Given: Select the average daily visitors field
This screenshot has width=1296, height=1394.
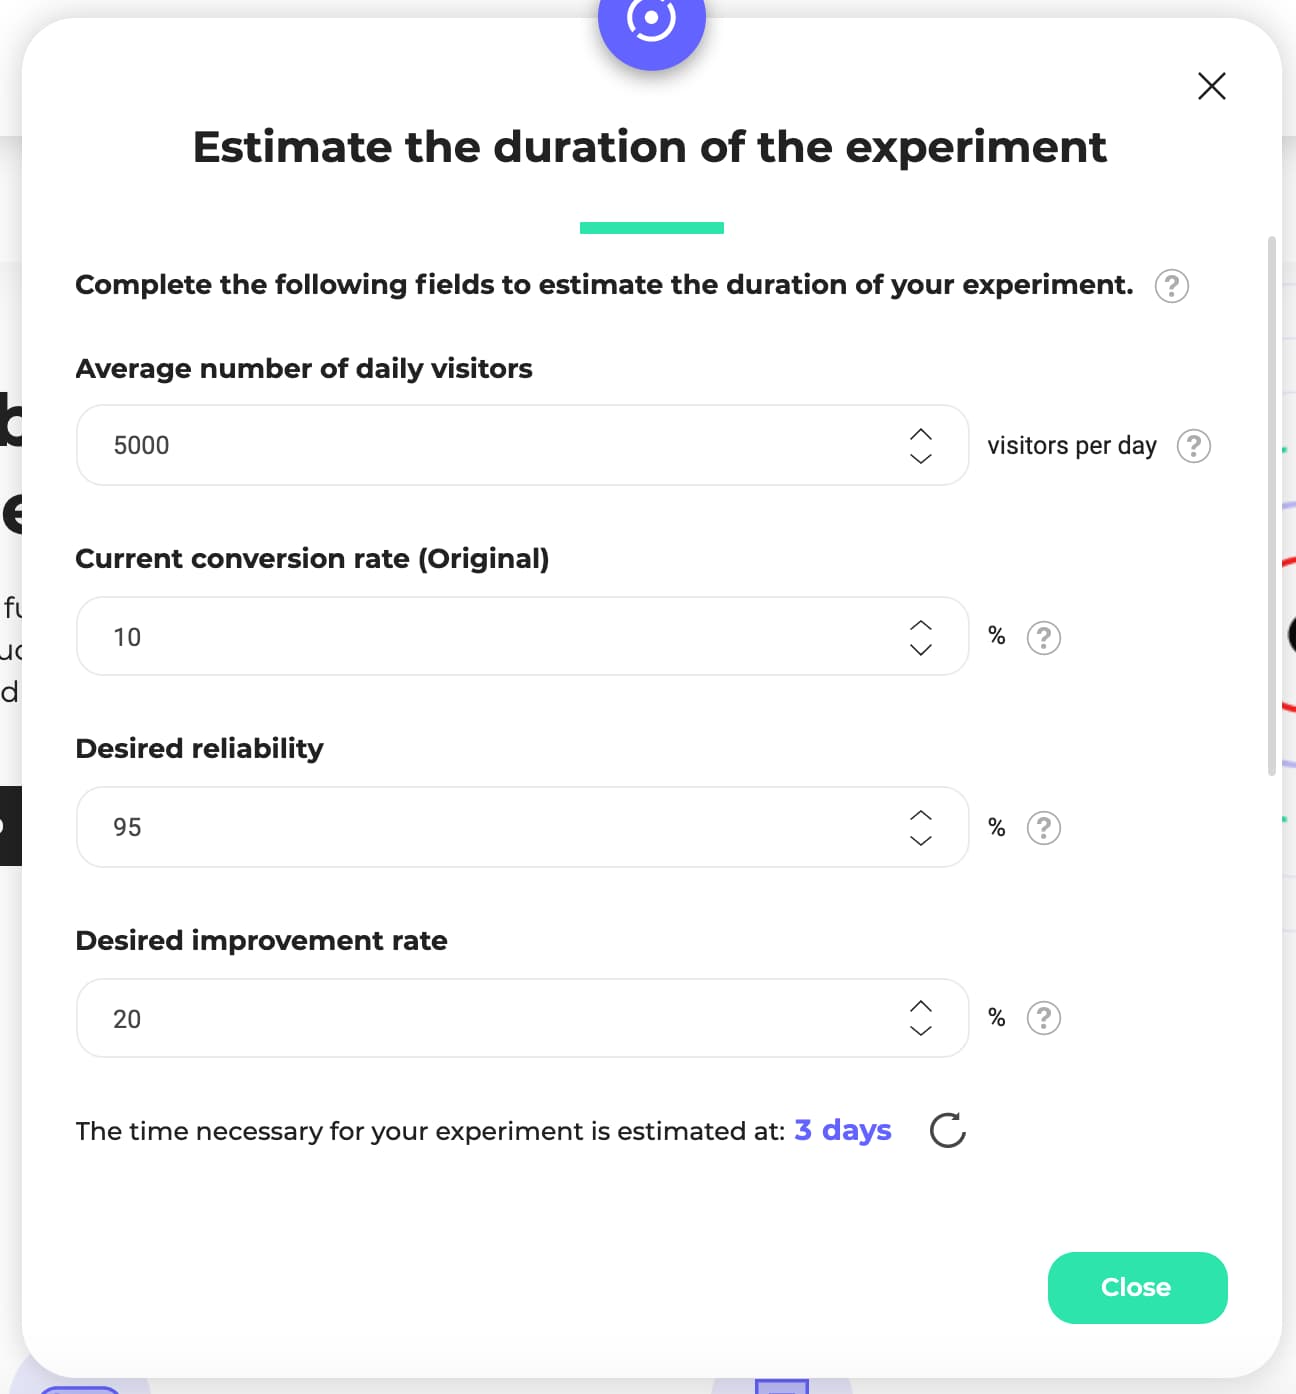Looking at the screenshot, I should [x=400, y=445].
